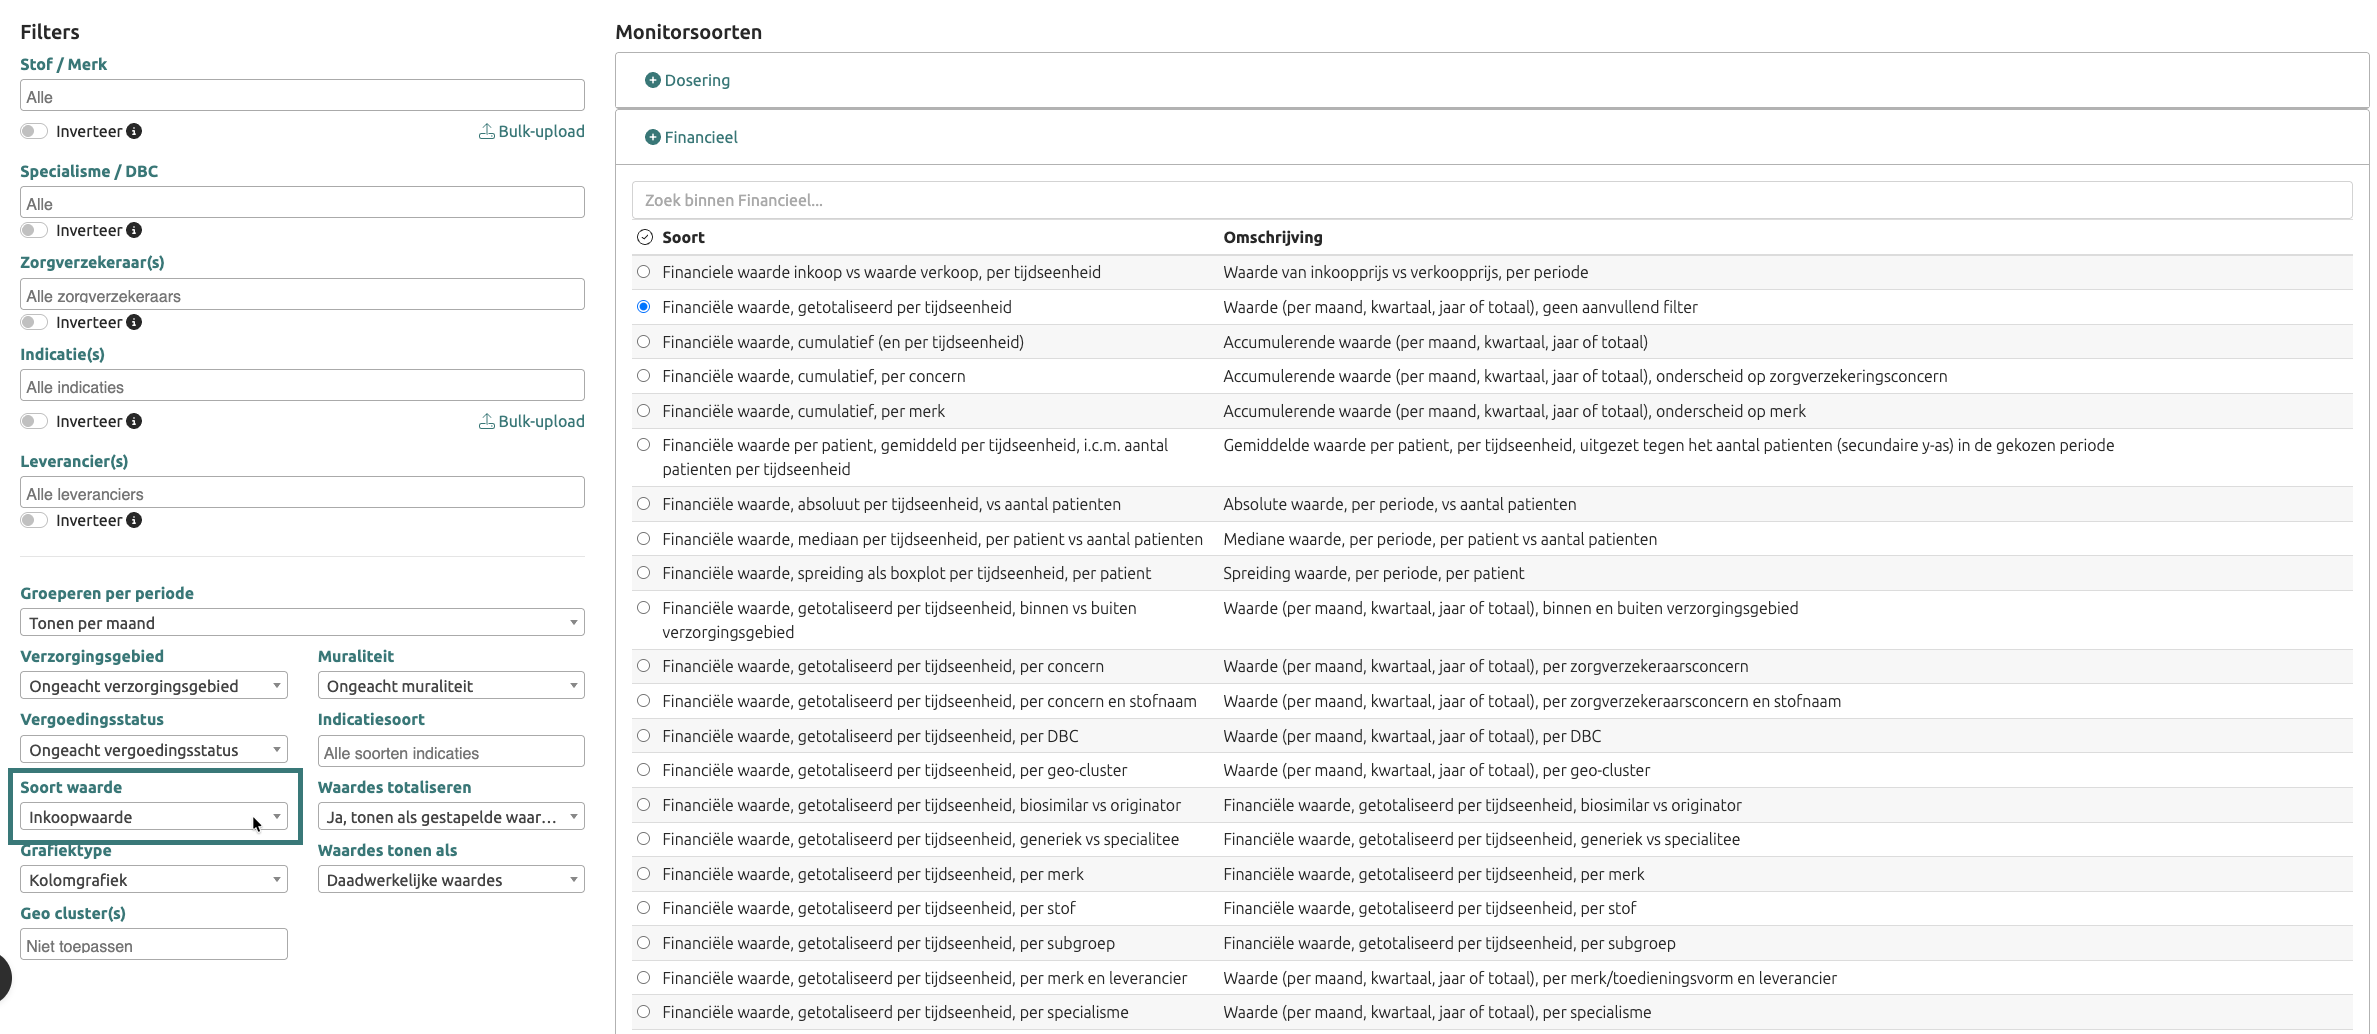Select radio 'Financiële waarde, cumulatief, per merk'
Image resolution: width=2377 pixels, height=1034 pixels.
click(x=644, y=411)
